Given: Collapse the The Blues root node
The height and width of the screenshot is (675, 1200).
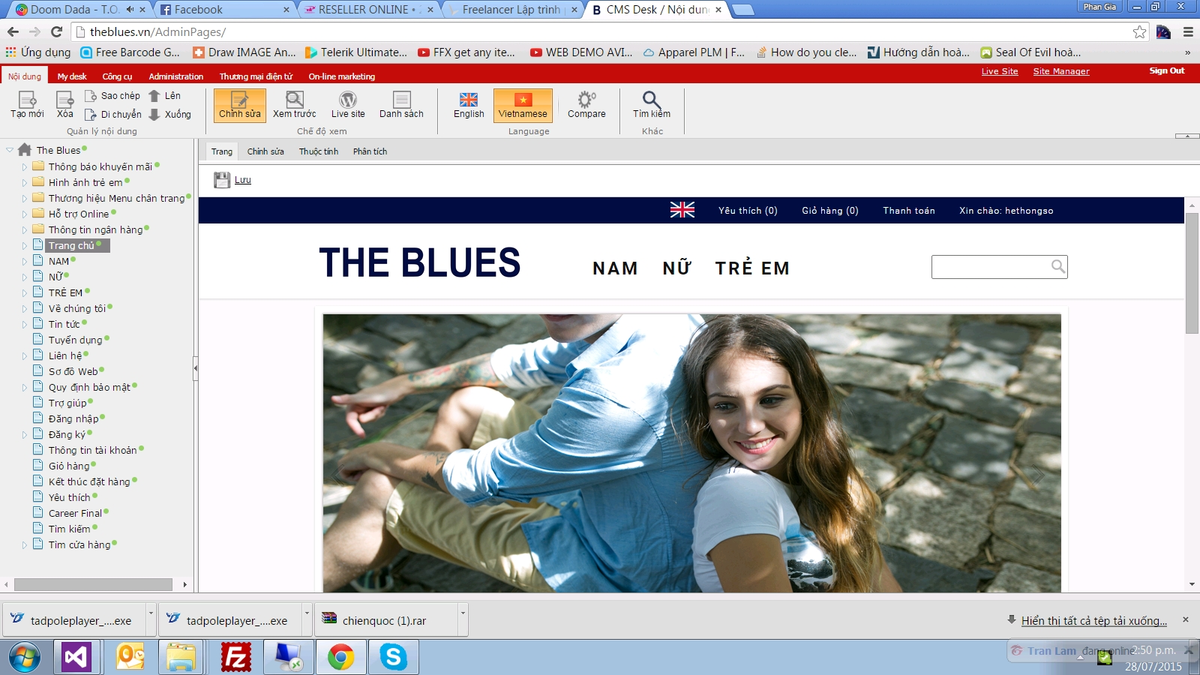Looking at the screenshot, I should click(x=10, y=151).
